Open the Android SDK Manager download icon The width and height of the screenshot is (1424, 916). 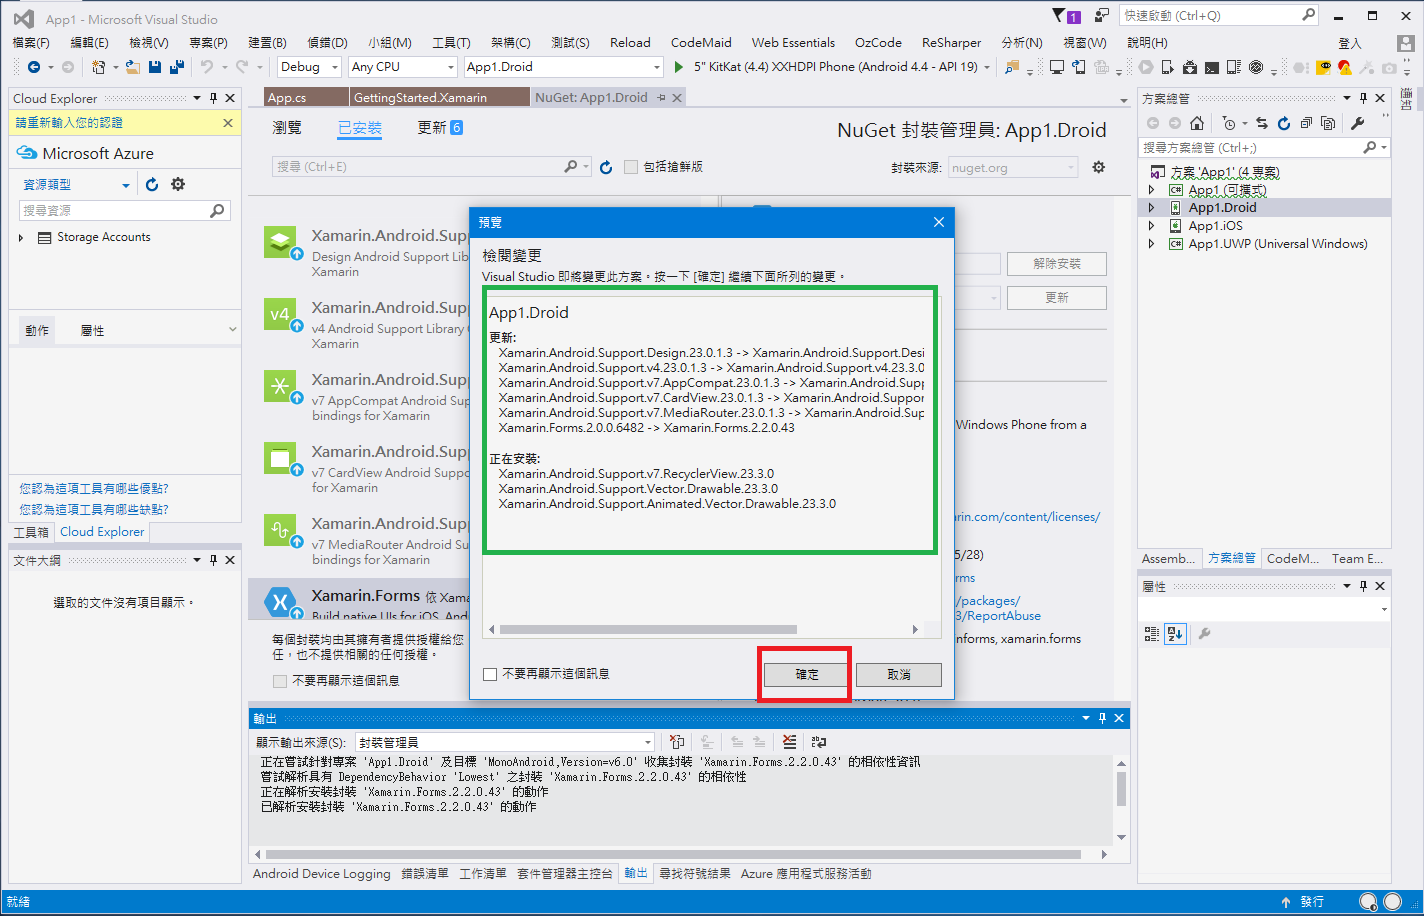click(1190, 67)
